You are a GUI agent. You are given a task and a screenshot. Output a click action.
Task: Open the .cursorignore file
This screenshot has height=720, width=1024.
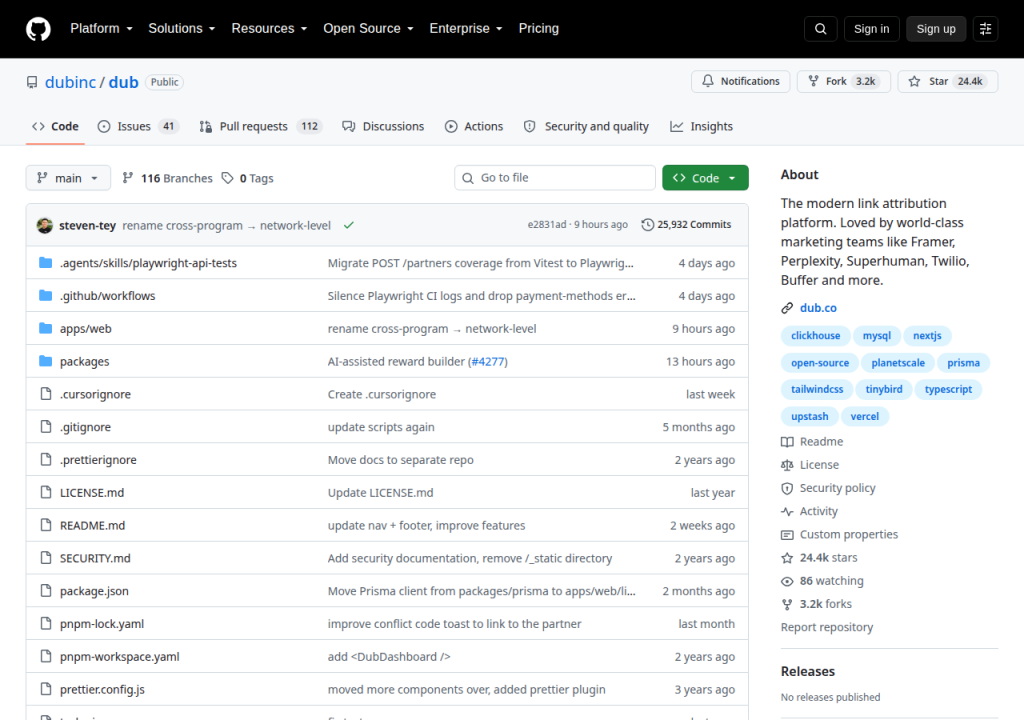[x=95, y=394]
